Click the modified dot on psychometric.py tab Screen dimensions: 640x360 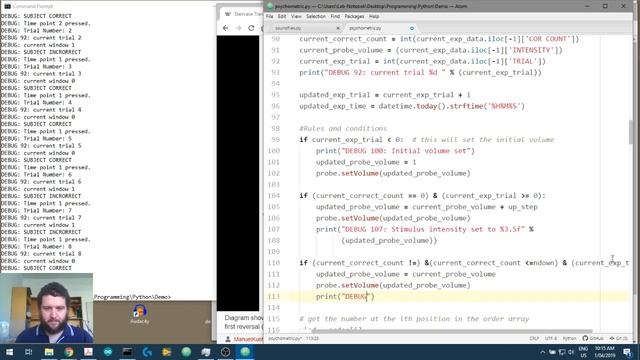411,28
